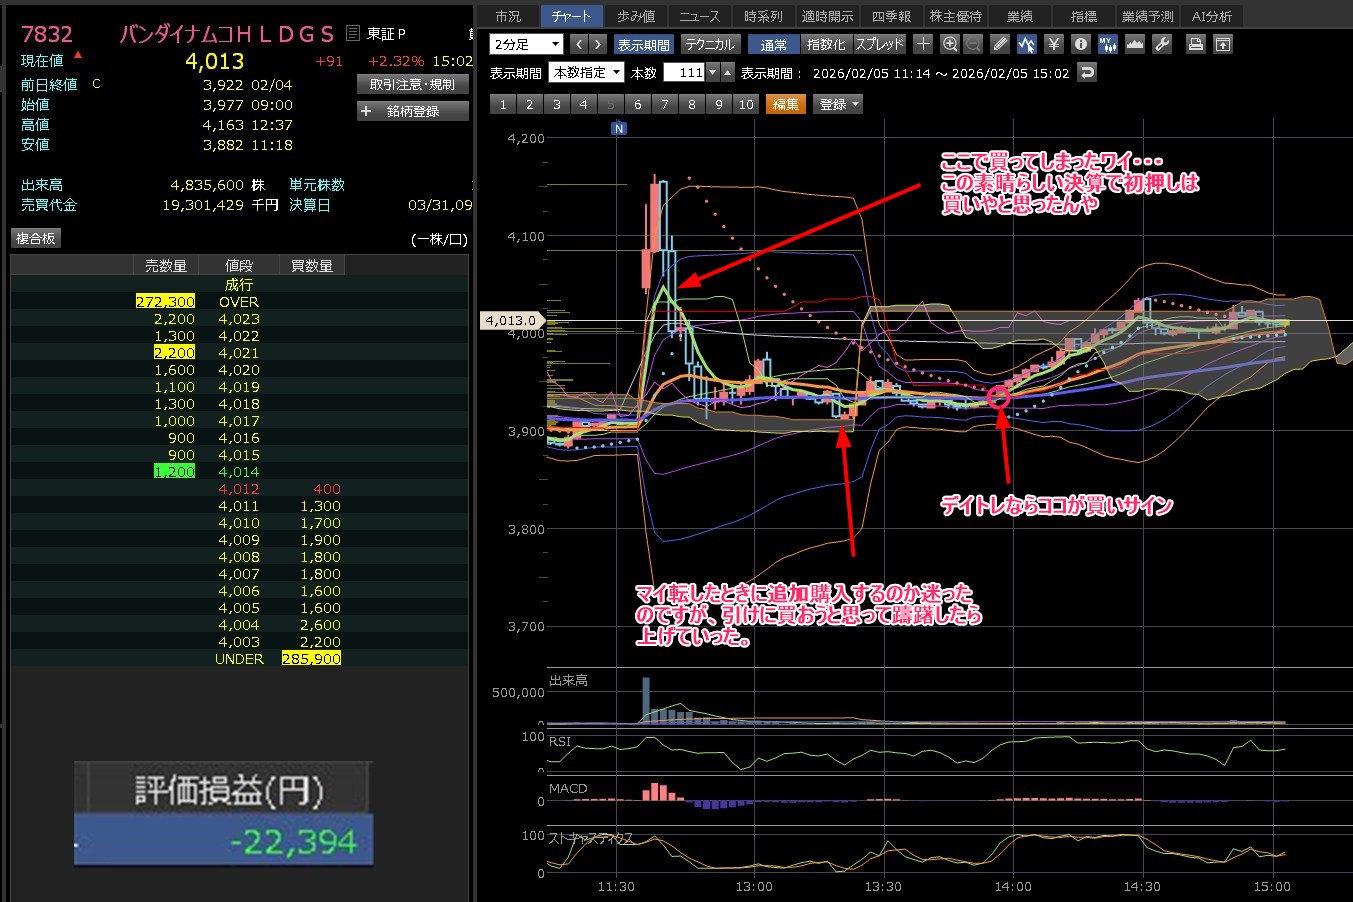1353x902 pixels.
Task: Click the yen symbol icon in toolbar
Action: click(1053, 44)
